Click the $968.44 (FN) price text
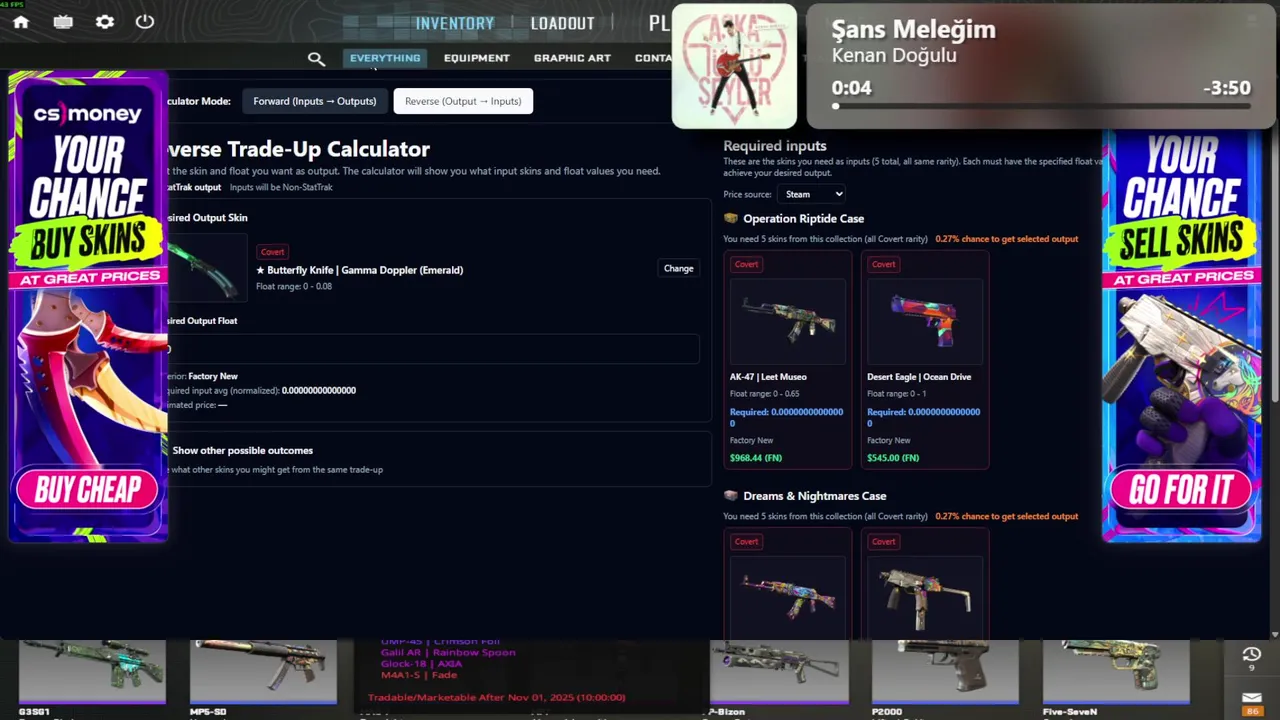 pos(756,458)
